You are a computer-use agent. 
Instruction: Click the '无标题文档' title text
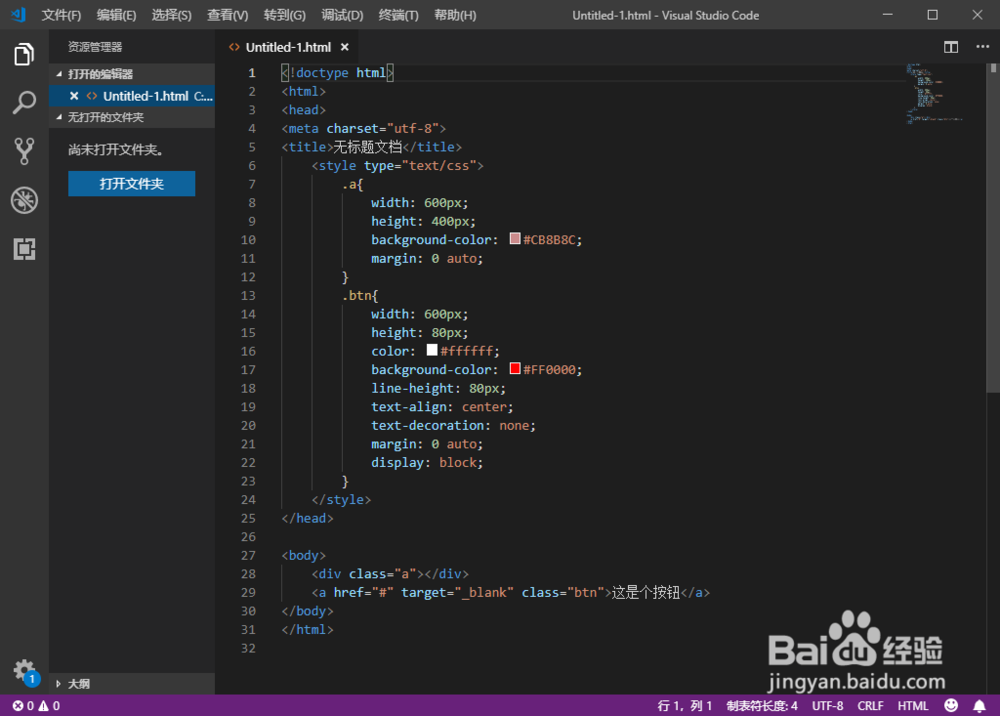click(367, 147)
